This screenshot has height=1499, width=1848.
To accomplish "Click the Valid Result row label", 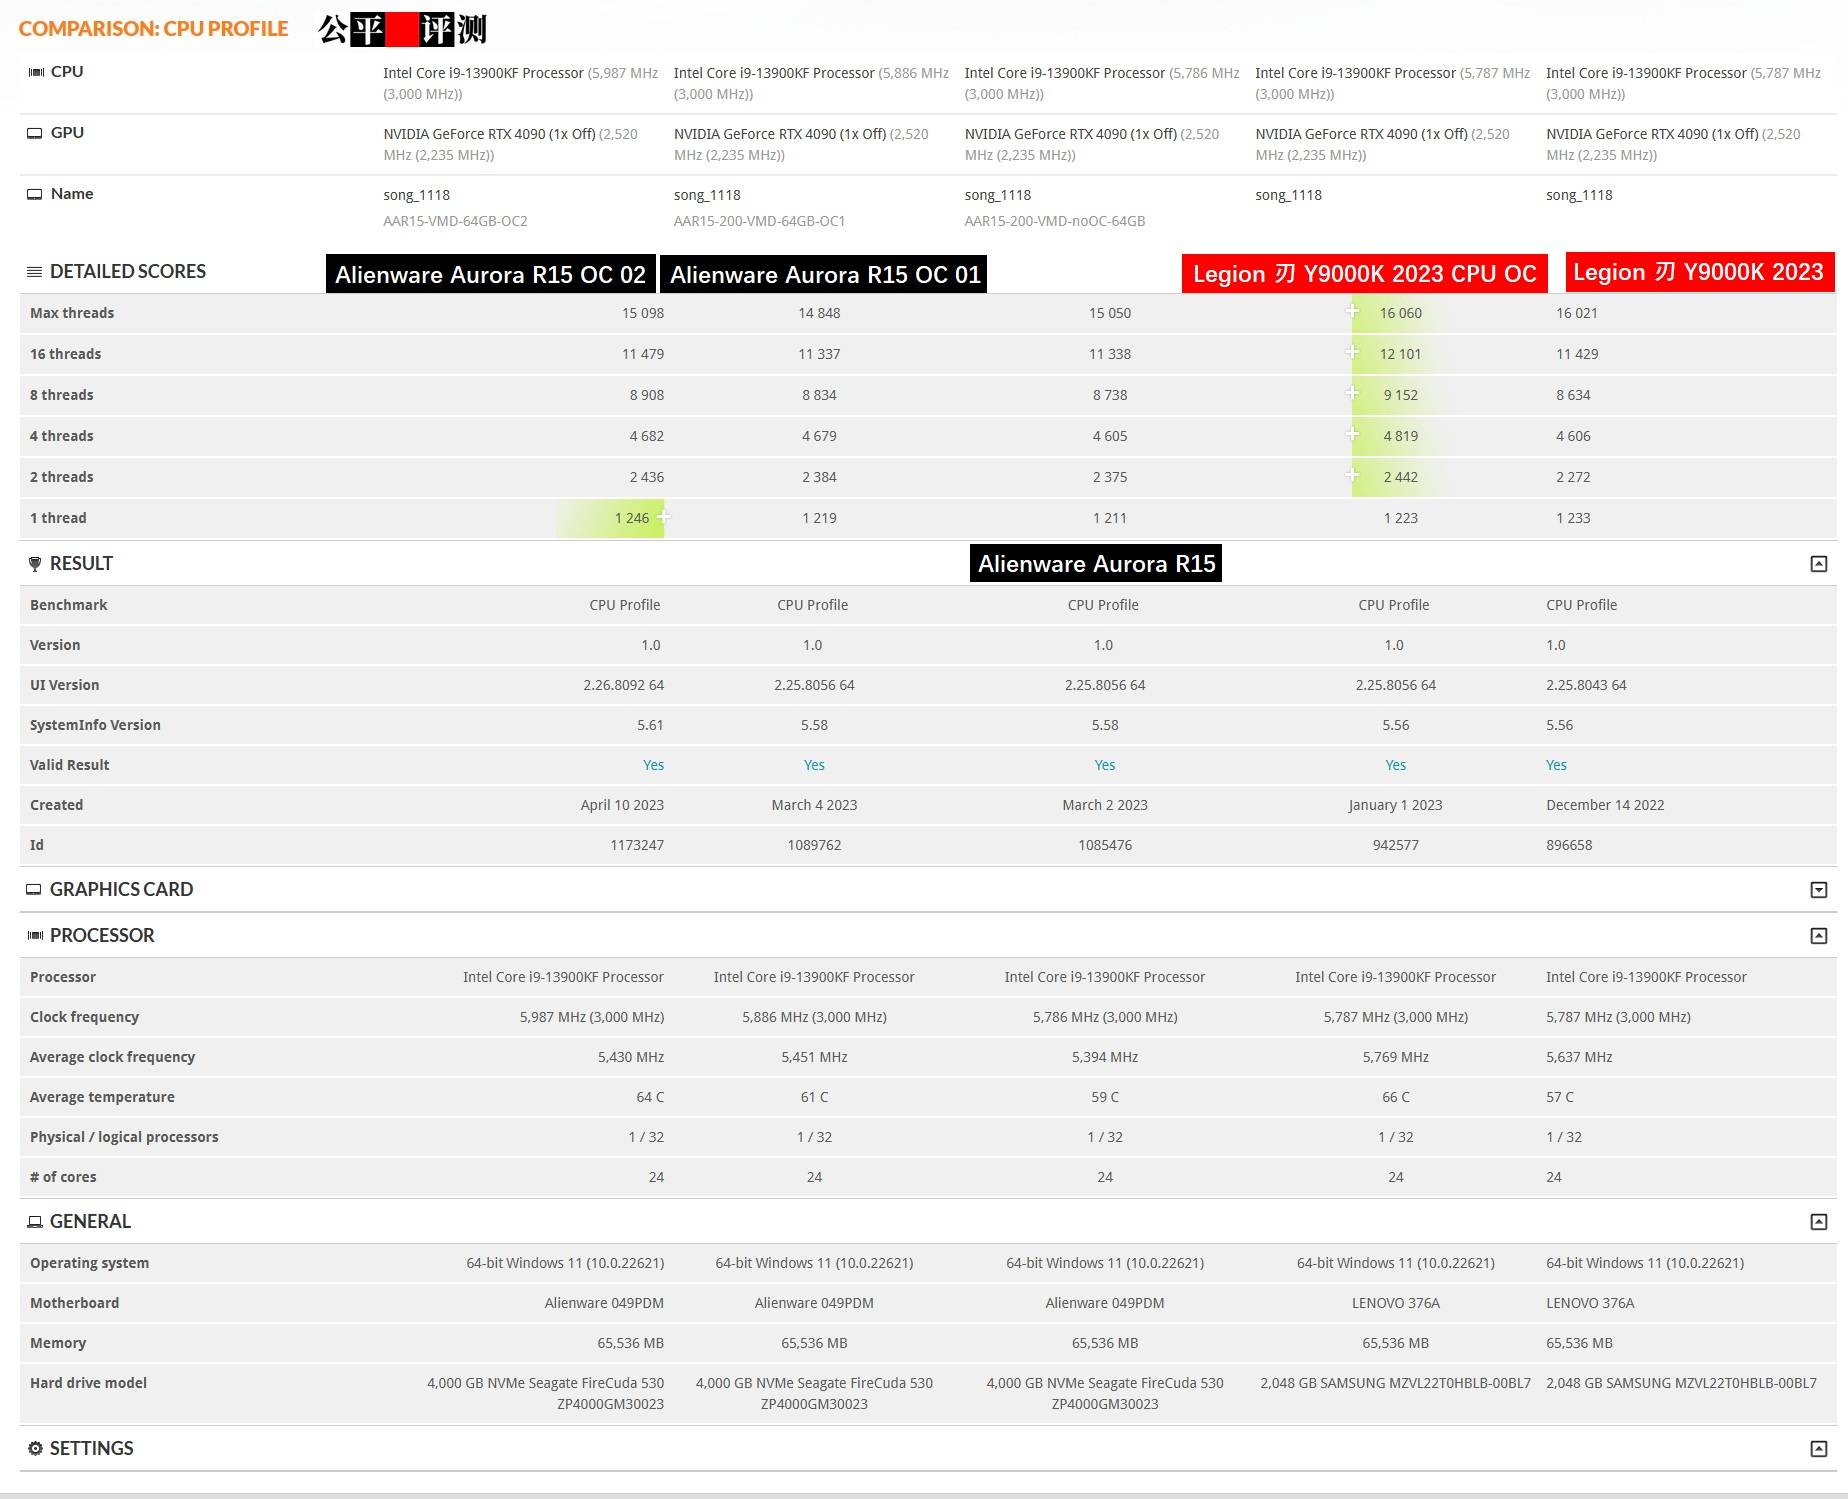I will click(69, 765).
